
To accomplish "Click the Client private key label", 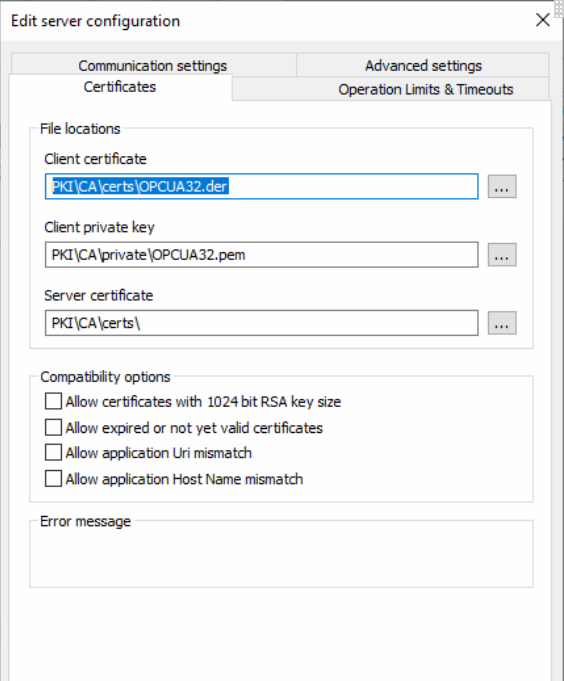I will coord(99,227).
